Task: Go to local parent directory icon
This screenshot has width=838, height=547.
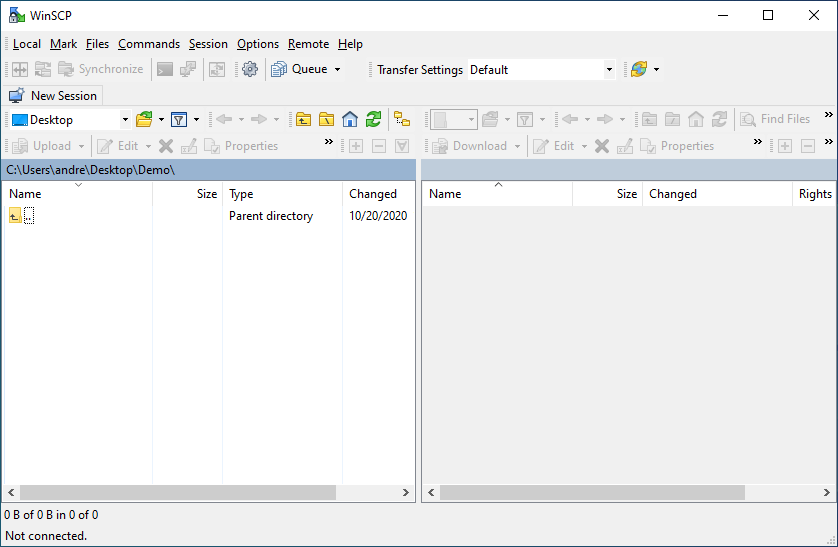Action: pos(303,119)
